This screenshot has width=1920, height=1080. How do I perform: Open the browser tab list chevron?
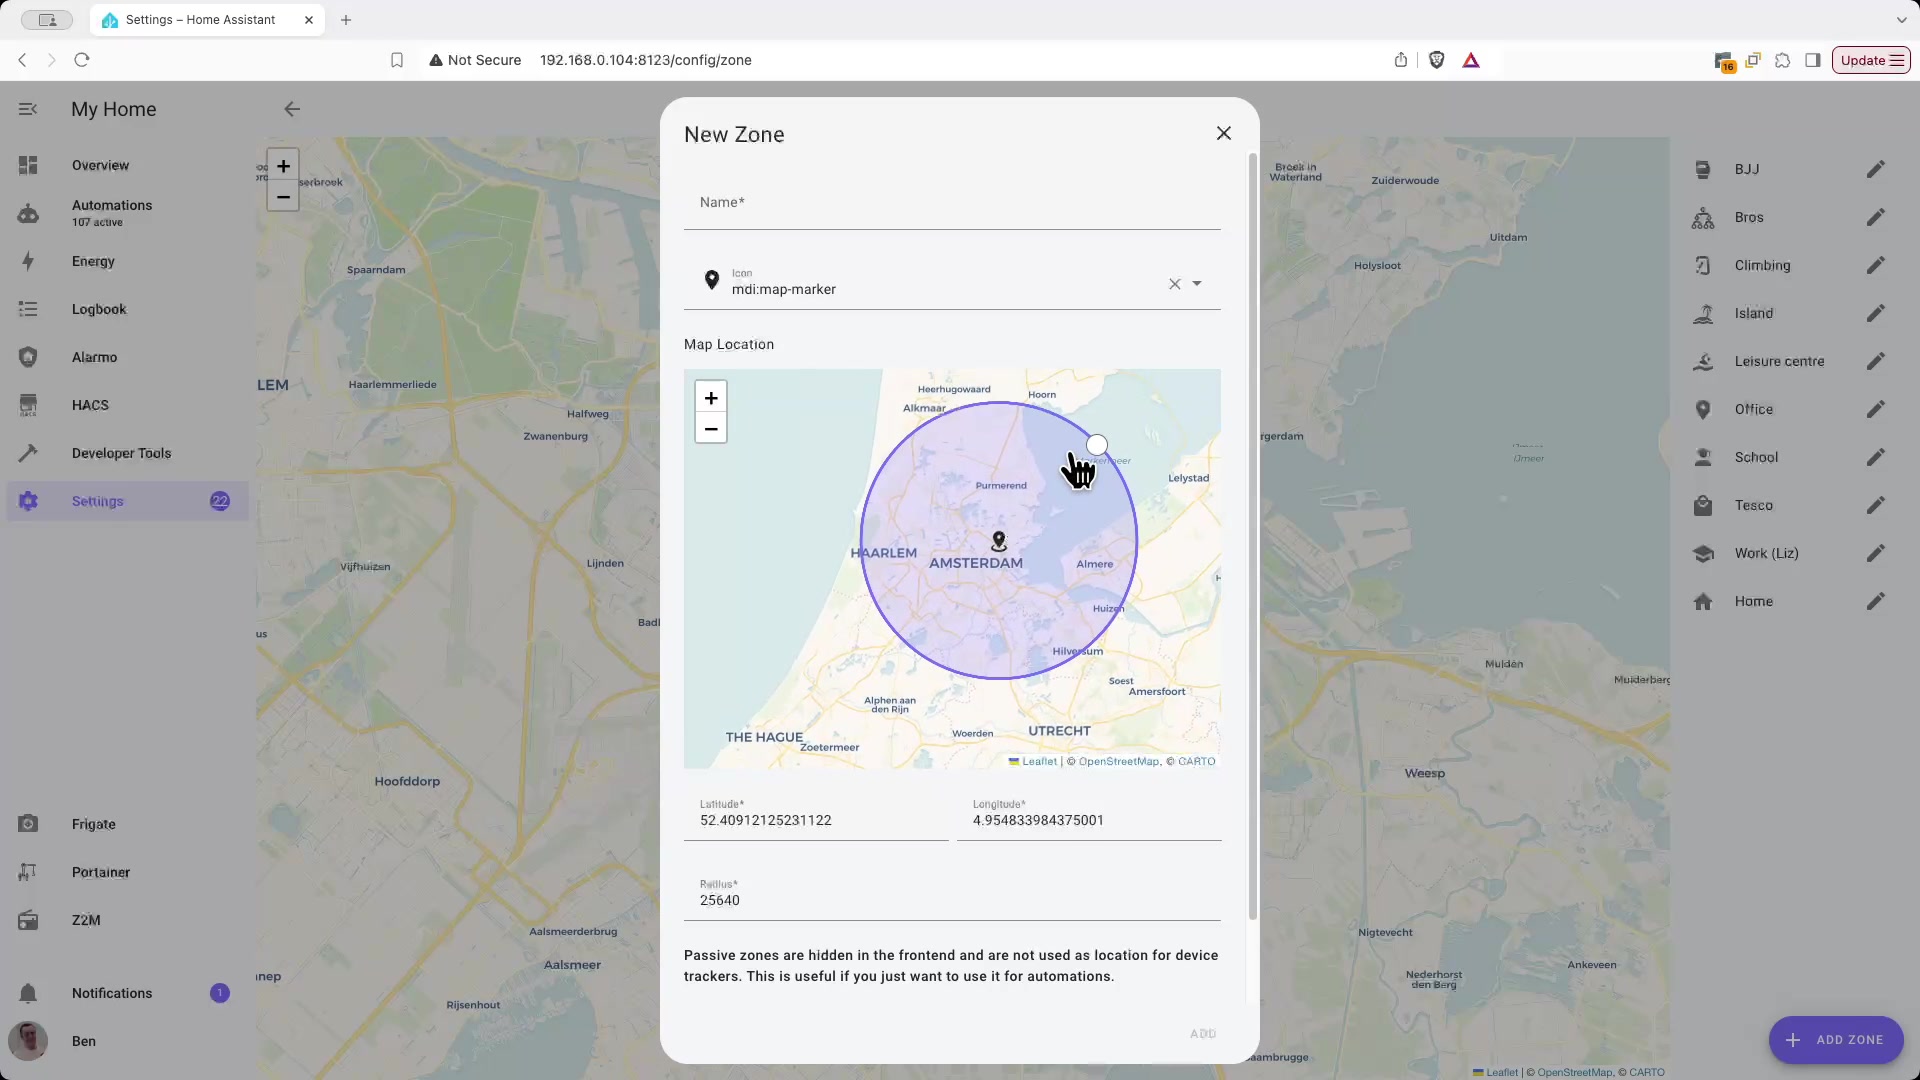(x=1901, y=20)
